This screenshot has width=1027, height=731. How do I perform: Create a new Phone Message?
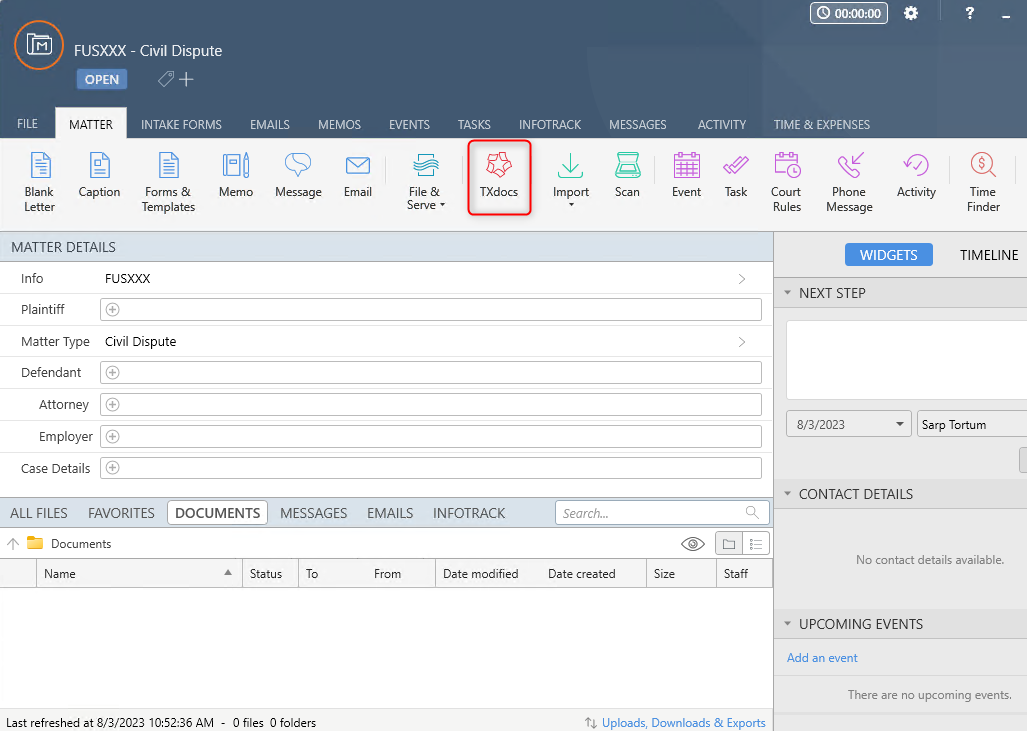point(849,180)
